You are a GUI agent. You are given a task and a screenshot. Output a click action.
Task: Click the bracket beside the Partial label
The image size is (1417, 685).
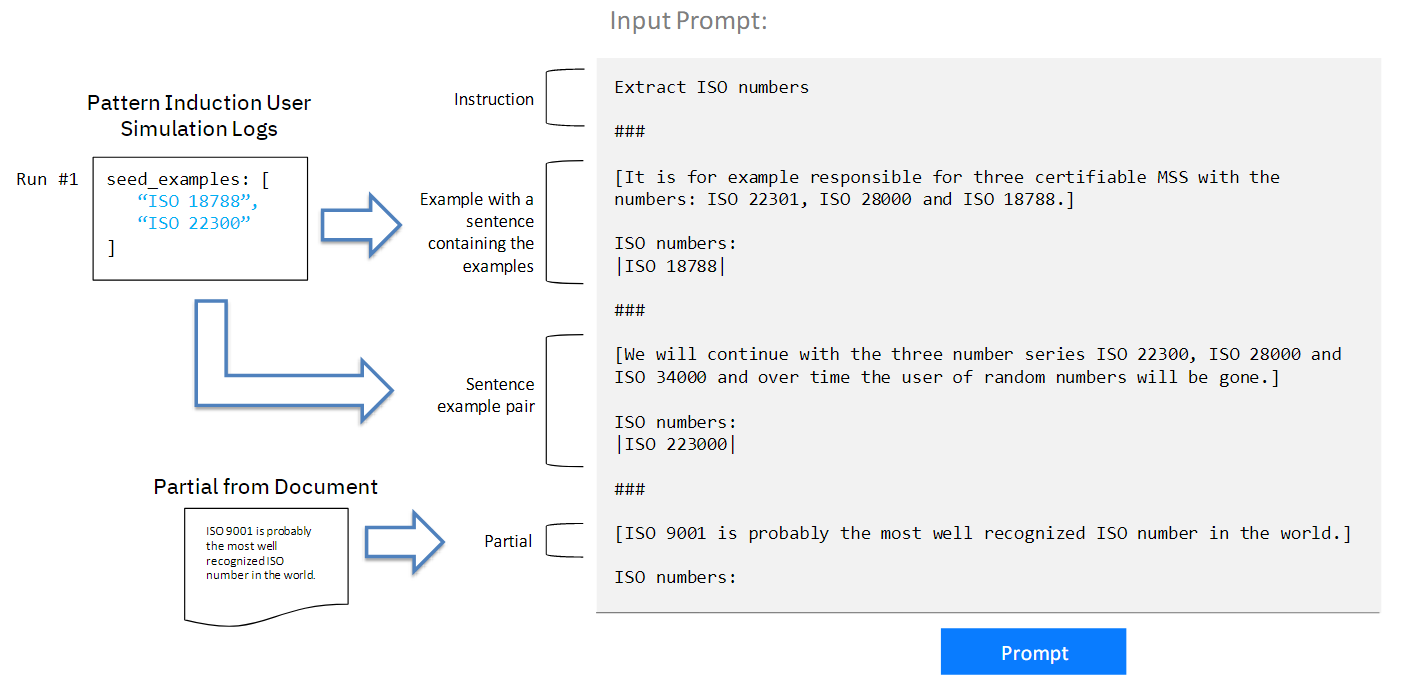point(565,540)
